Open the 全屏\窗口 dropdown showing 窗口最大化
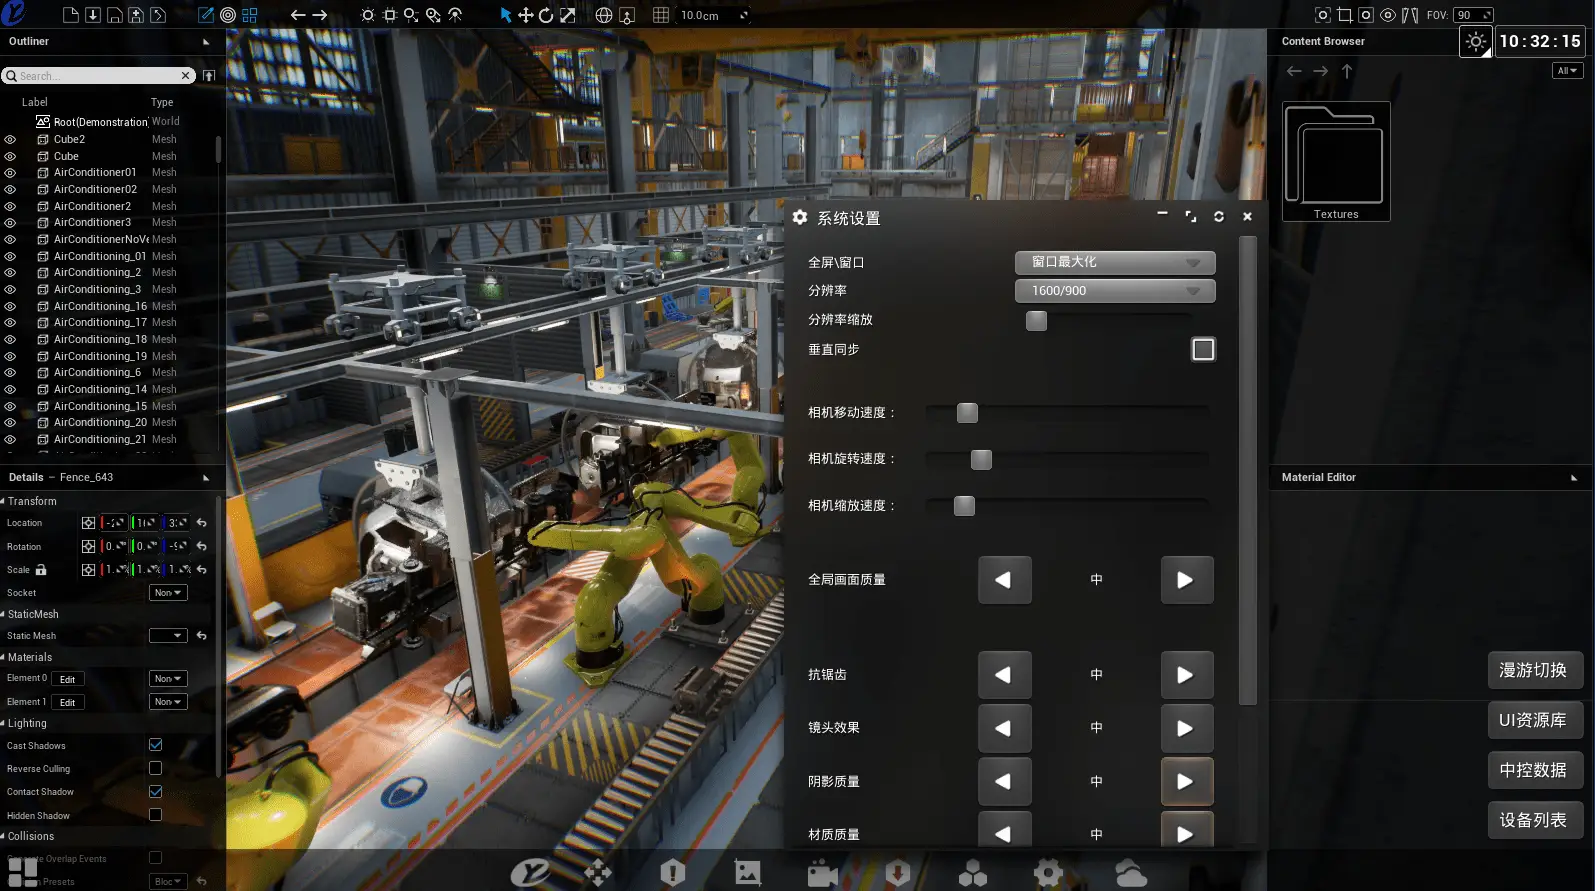The image size is (1595, 891). [1114, 262]
